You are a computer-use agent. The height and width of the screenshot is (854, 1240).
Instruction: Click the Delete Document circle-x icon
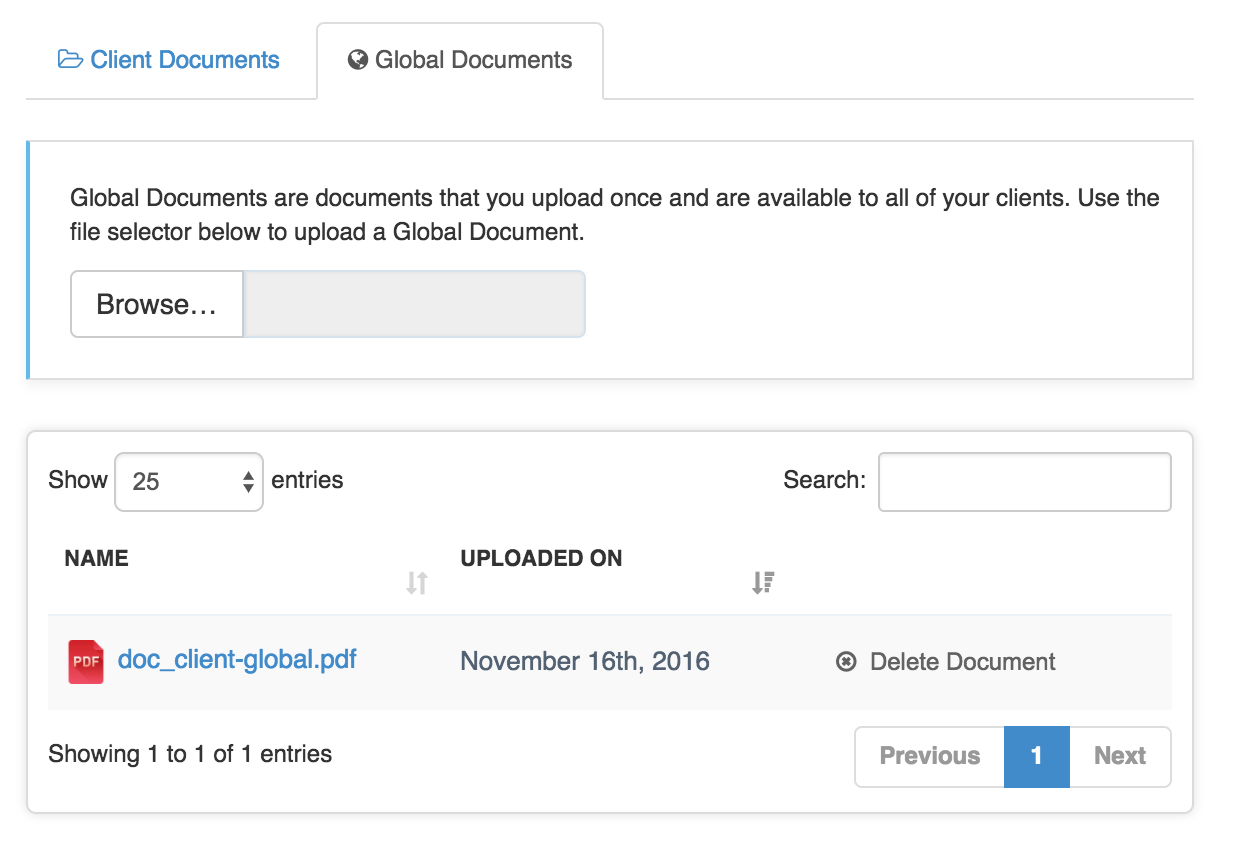846,662
